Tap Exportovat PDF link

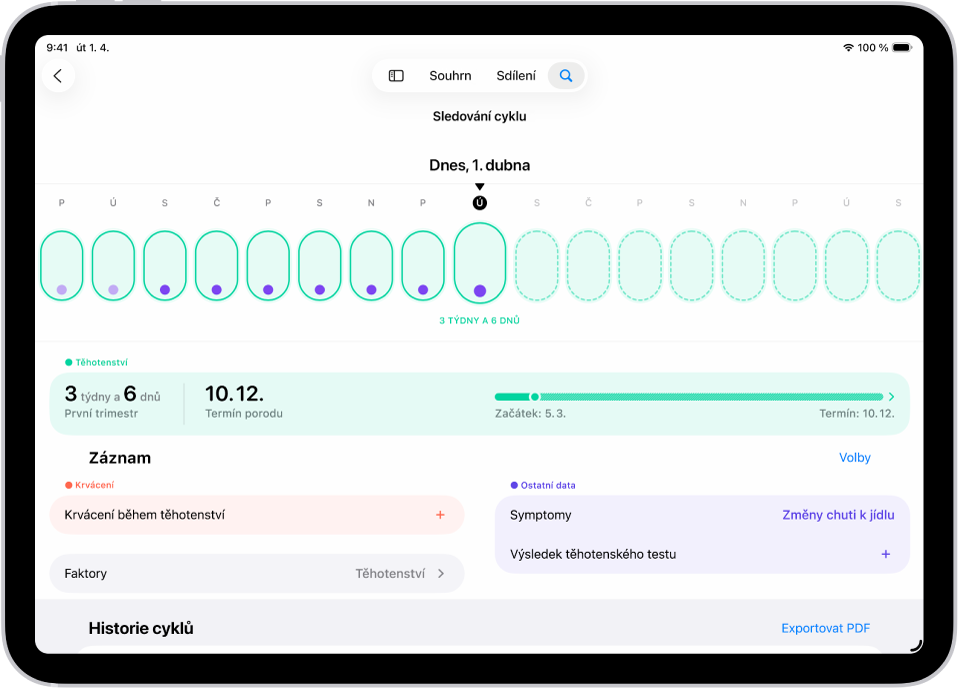coord(825,628)
